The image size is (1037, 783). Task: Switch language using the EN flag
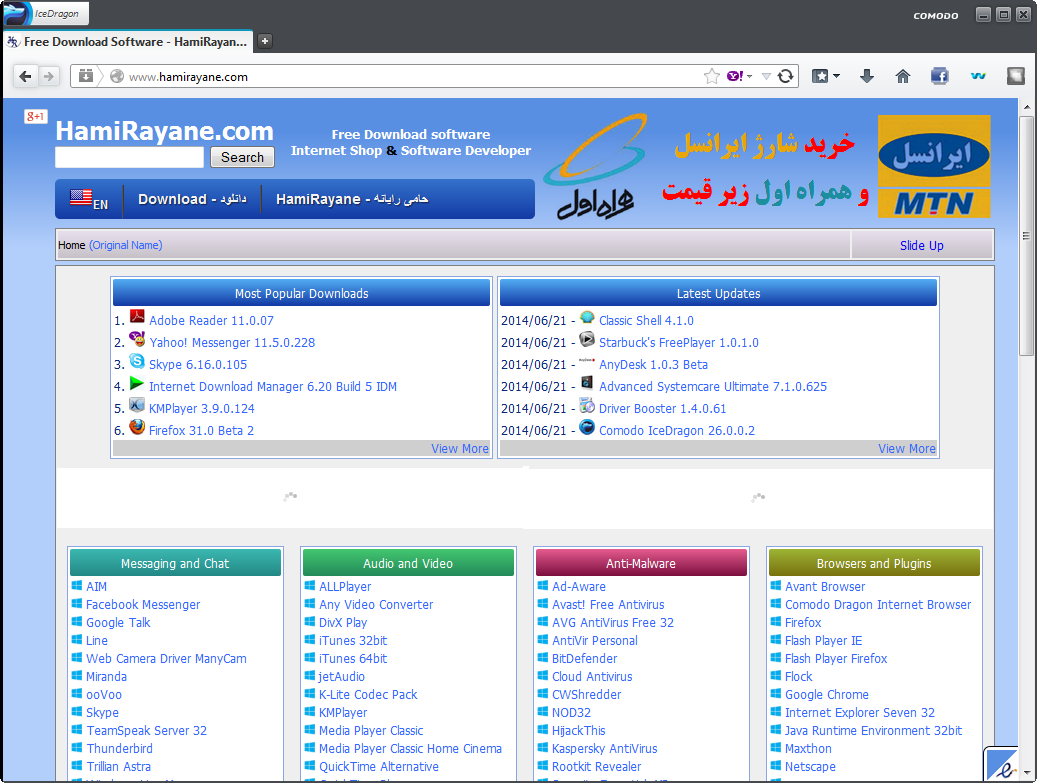[x=88, y=199]
